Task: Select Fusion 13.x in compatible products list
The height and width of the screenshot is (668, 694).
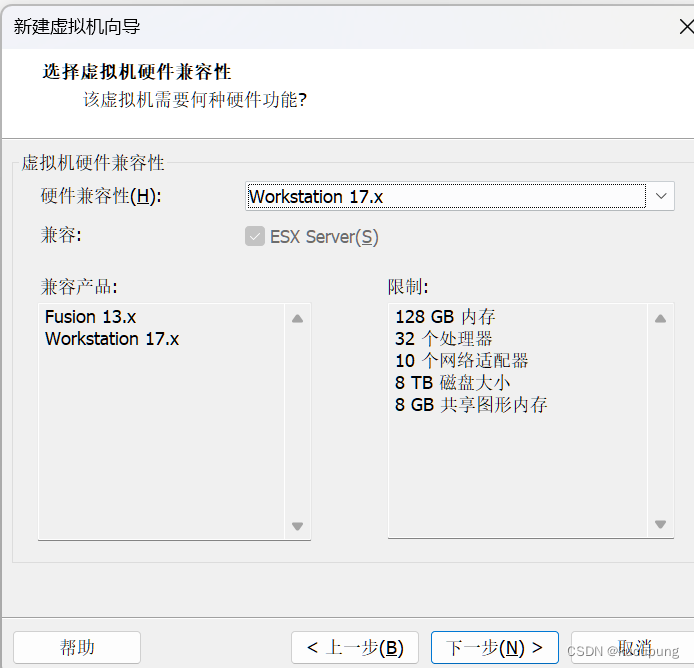Action: 91,317
